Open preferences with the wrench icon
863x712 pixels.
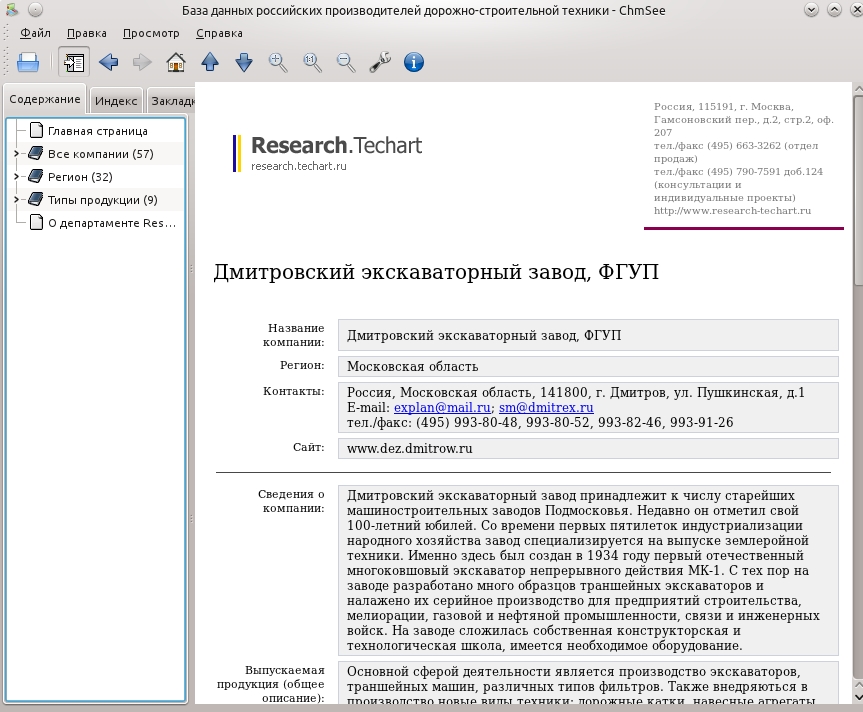click(x=380, y=62)
